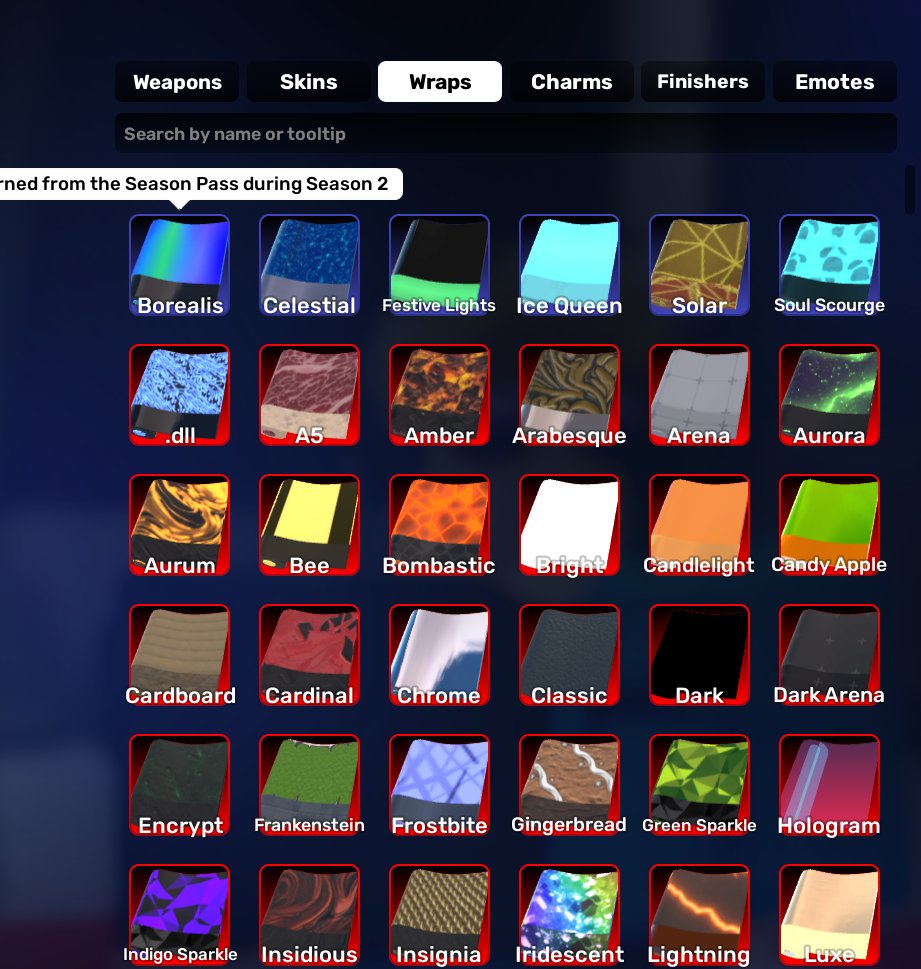Open the Finishers tab
This screenshot has height=969, width=921.
pos(703,82)
